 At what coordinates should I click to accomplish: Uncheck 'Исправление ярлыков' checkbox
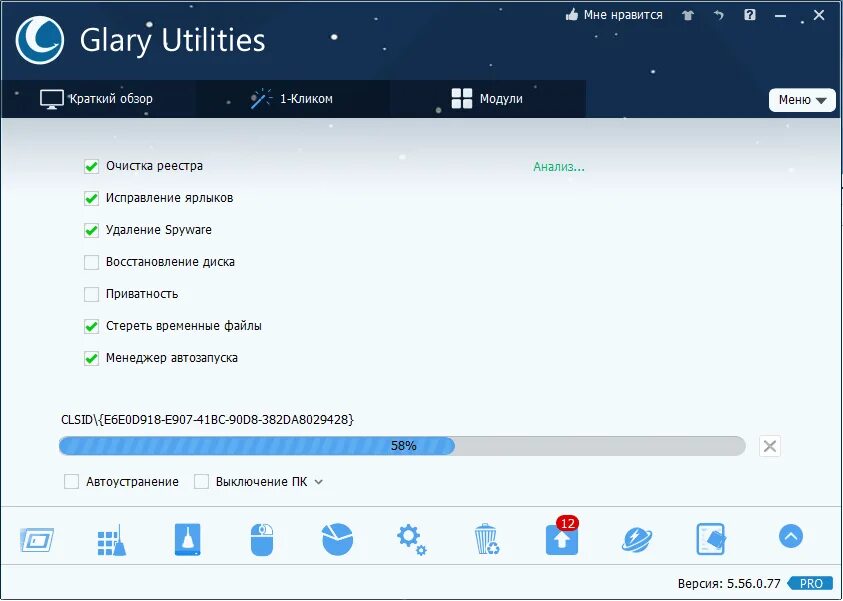click(x=91, y=198)
